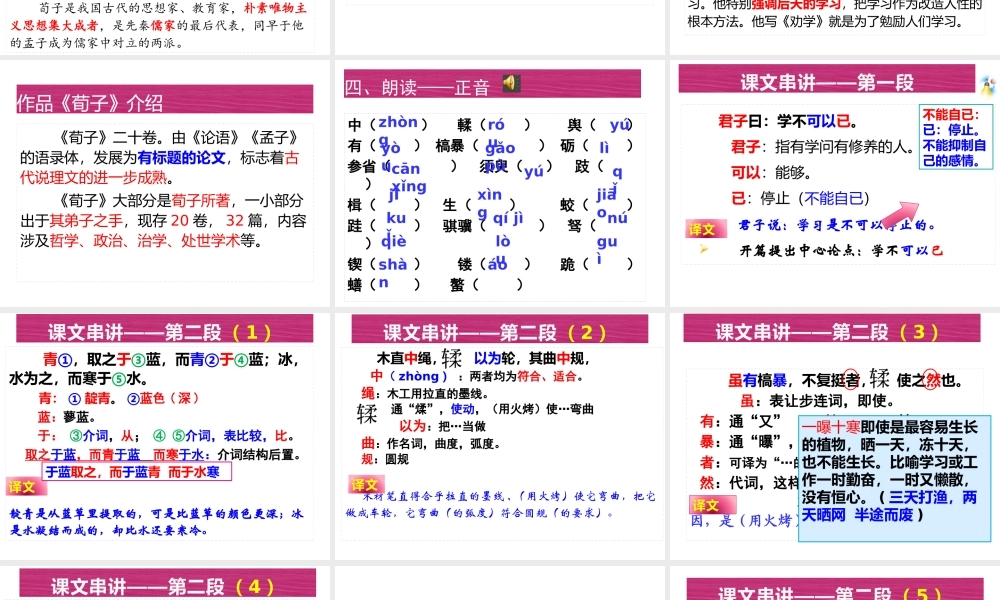Image resolution: width=1000 pixels, height=600 pixels.
Task: Click the magenta title bar of 第二段（2）
Action: [x=500, y=330]
